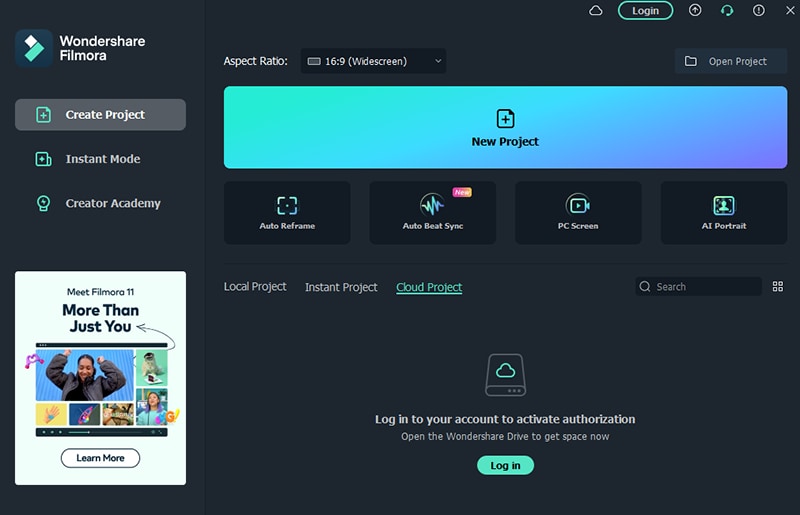This screenshot has width=800, height=515.
Task: Start a New Project
Action: pos(505,128)
